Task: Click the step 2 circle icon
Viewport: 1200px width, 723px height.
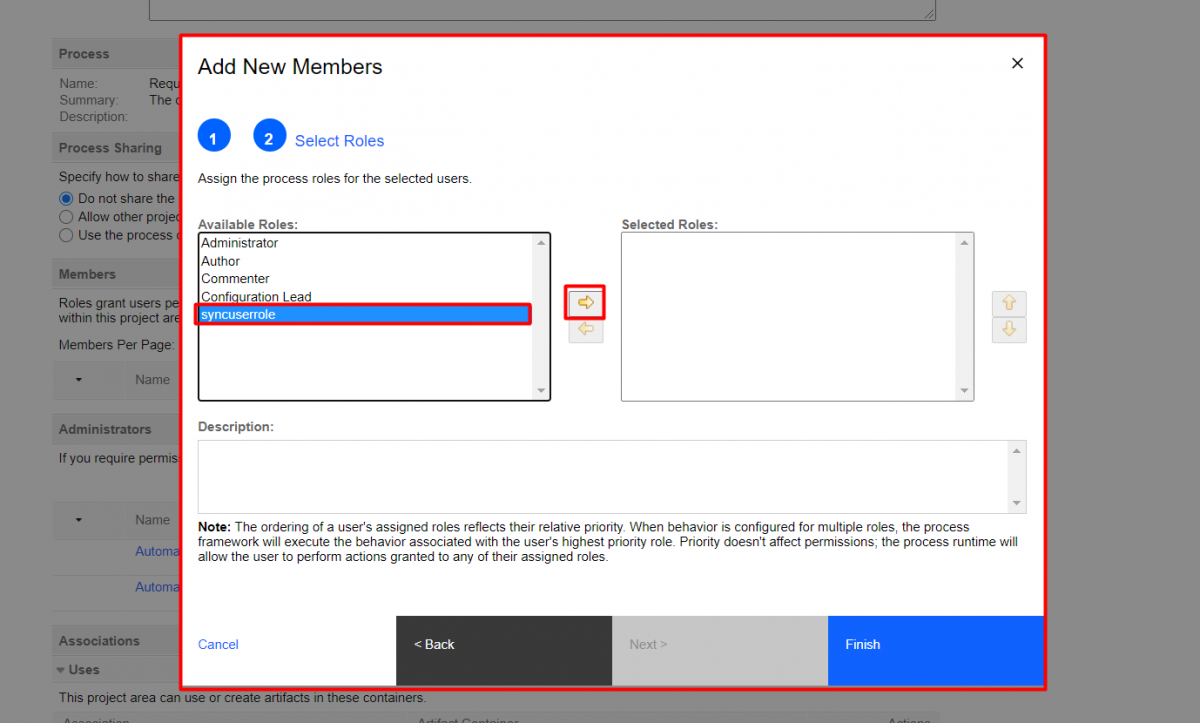Action: tap(270, 135)
